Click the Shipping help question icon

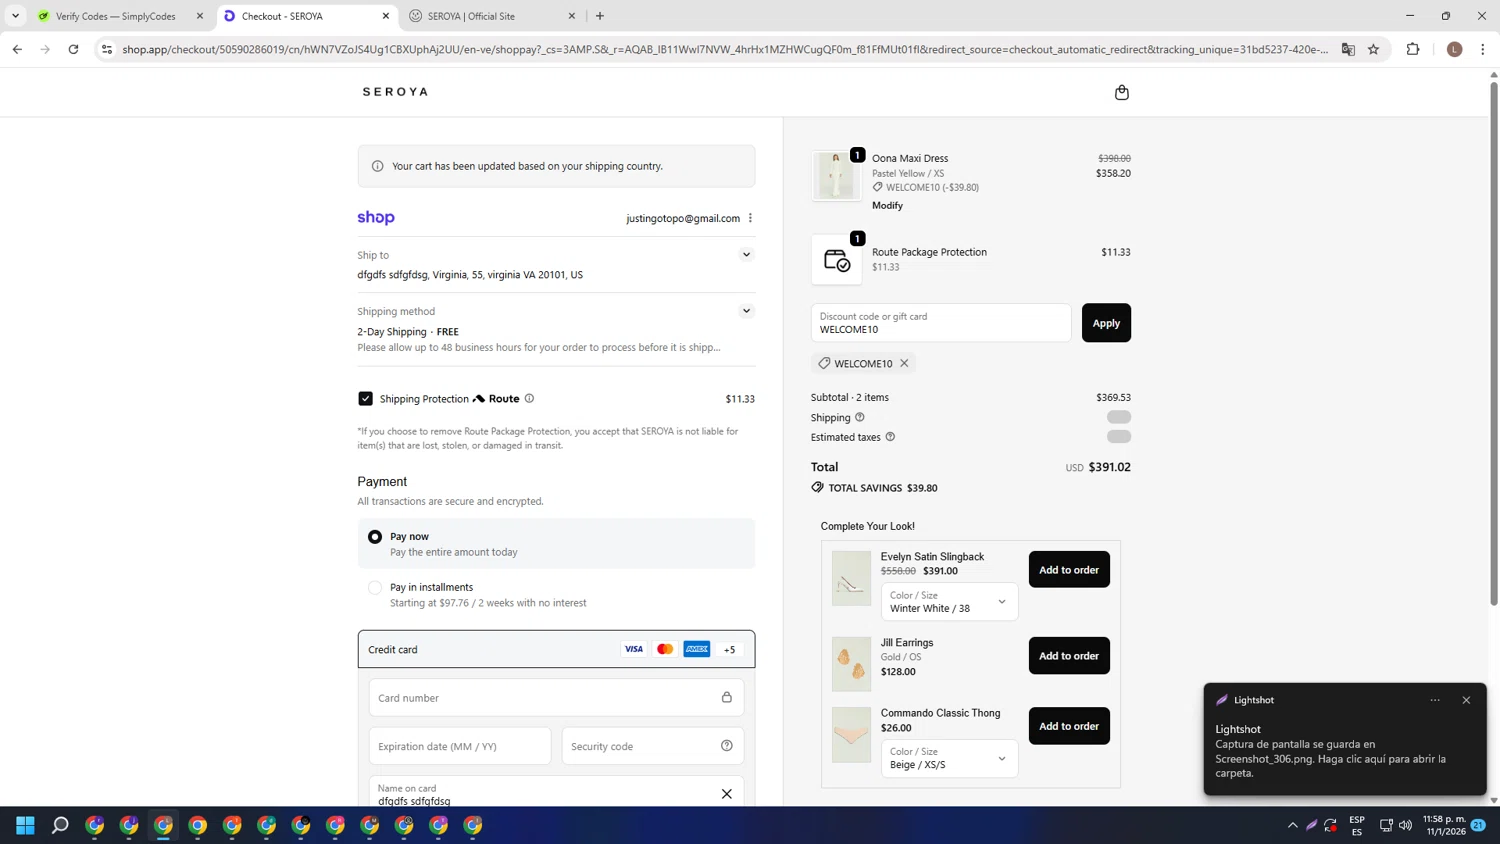click(859, 417)
